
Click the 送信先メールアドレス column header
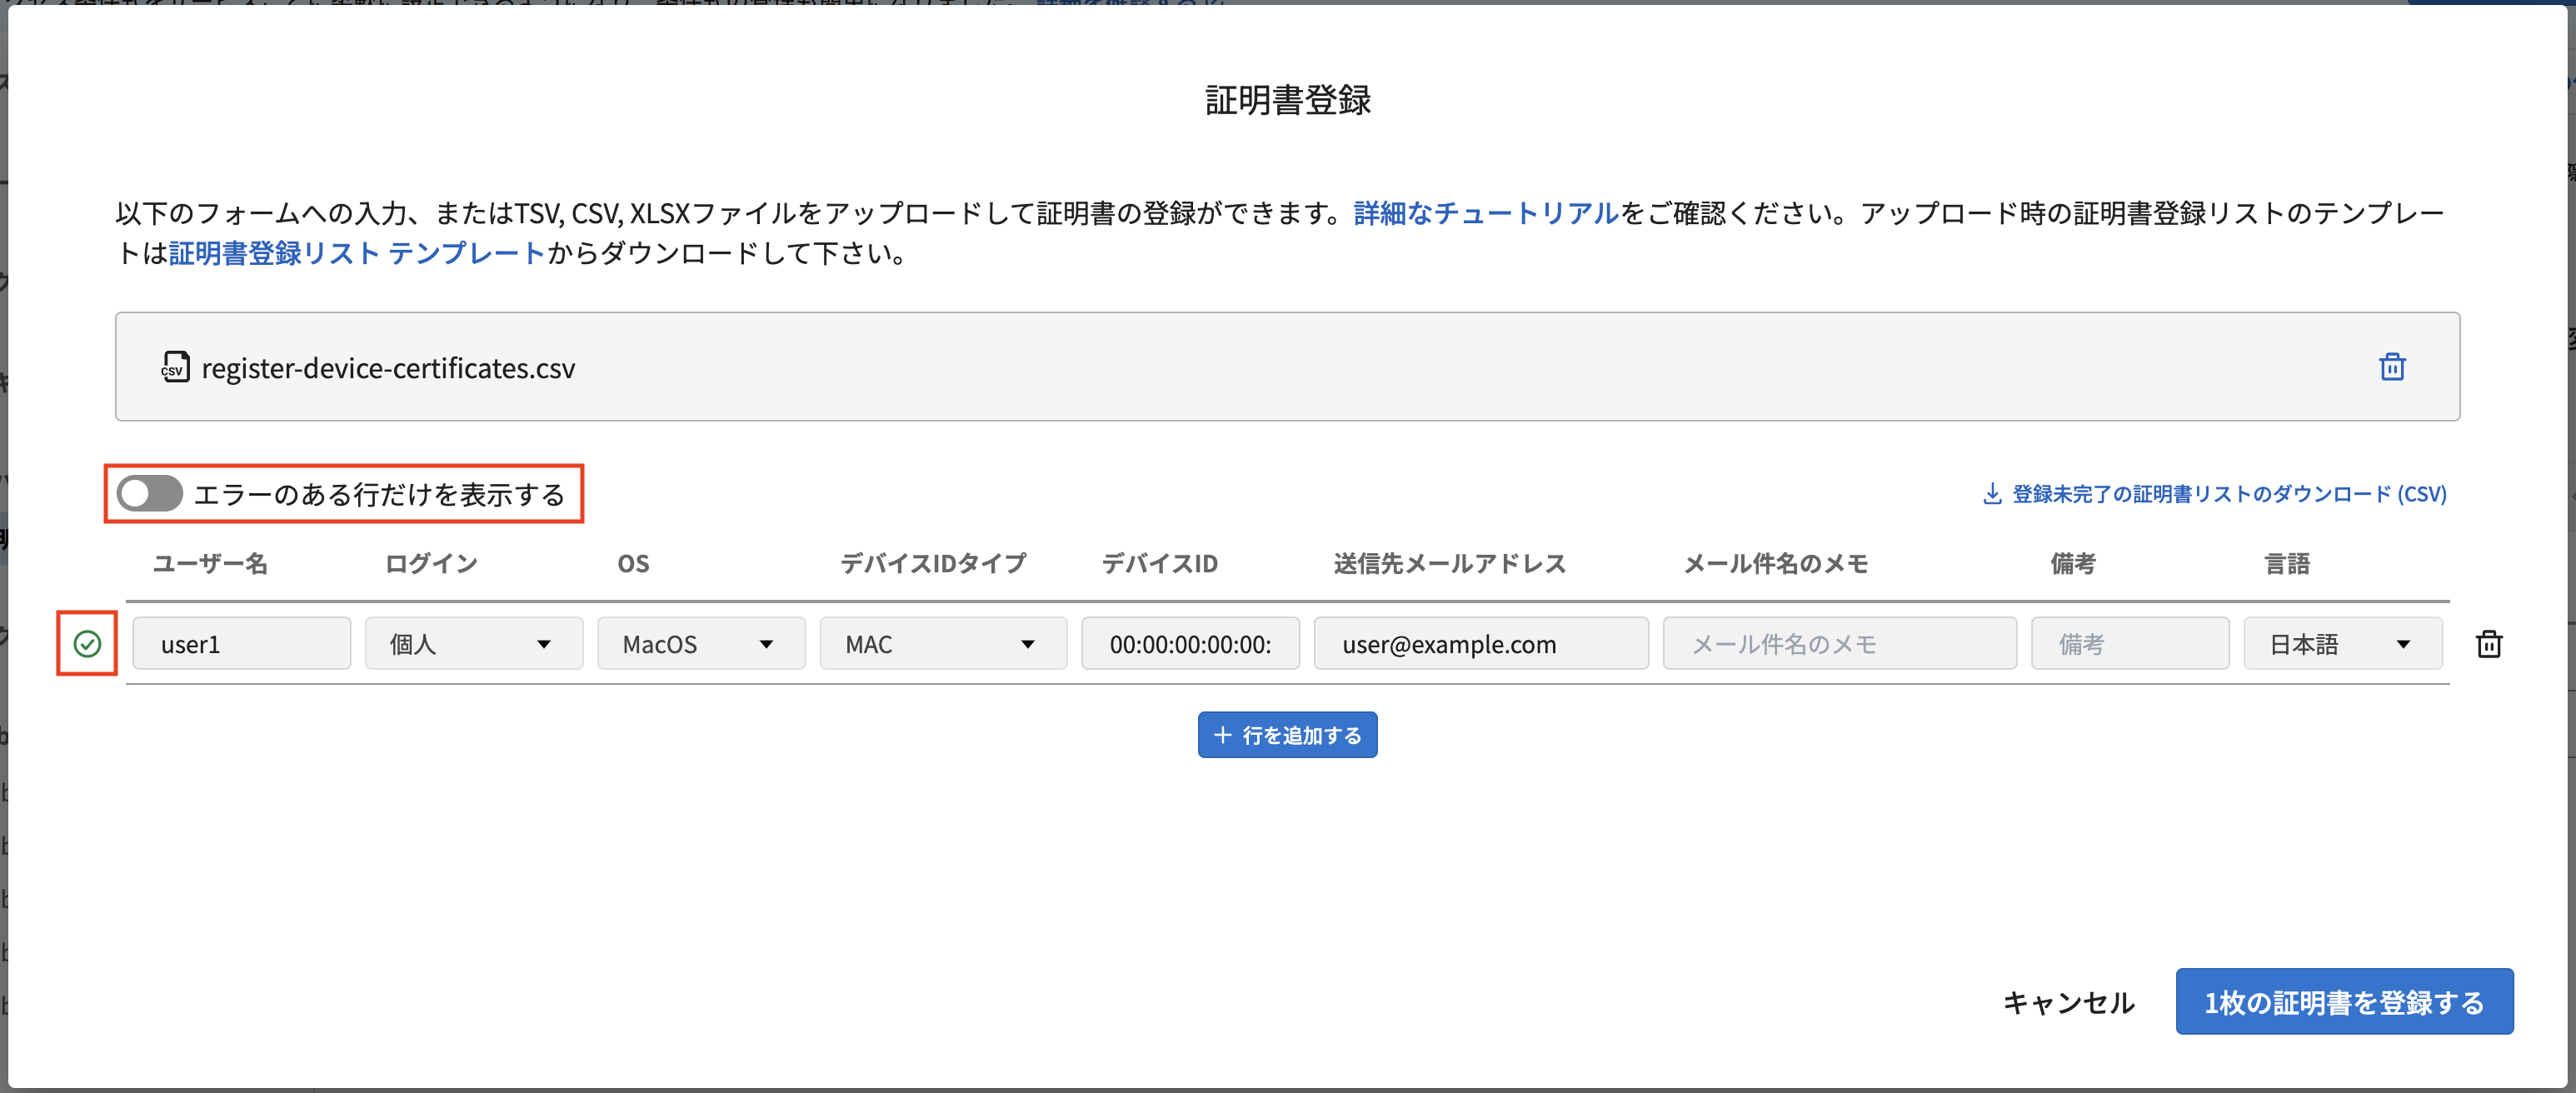(1449, 564)
